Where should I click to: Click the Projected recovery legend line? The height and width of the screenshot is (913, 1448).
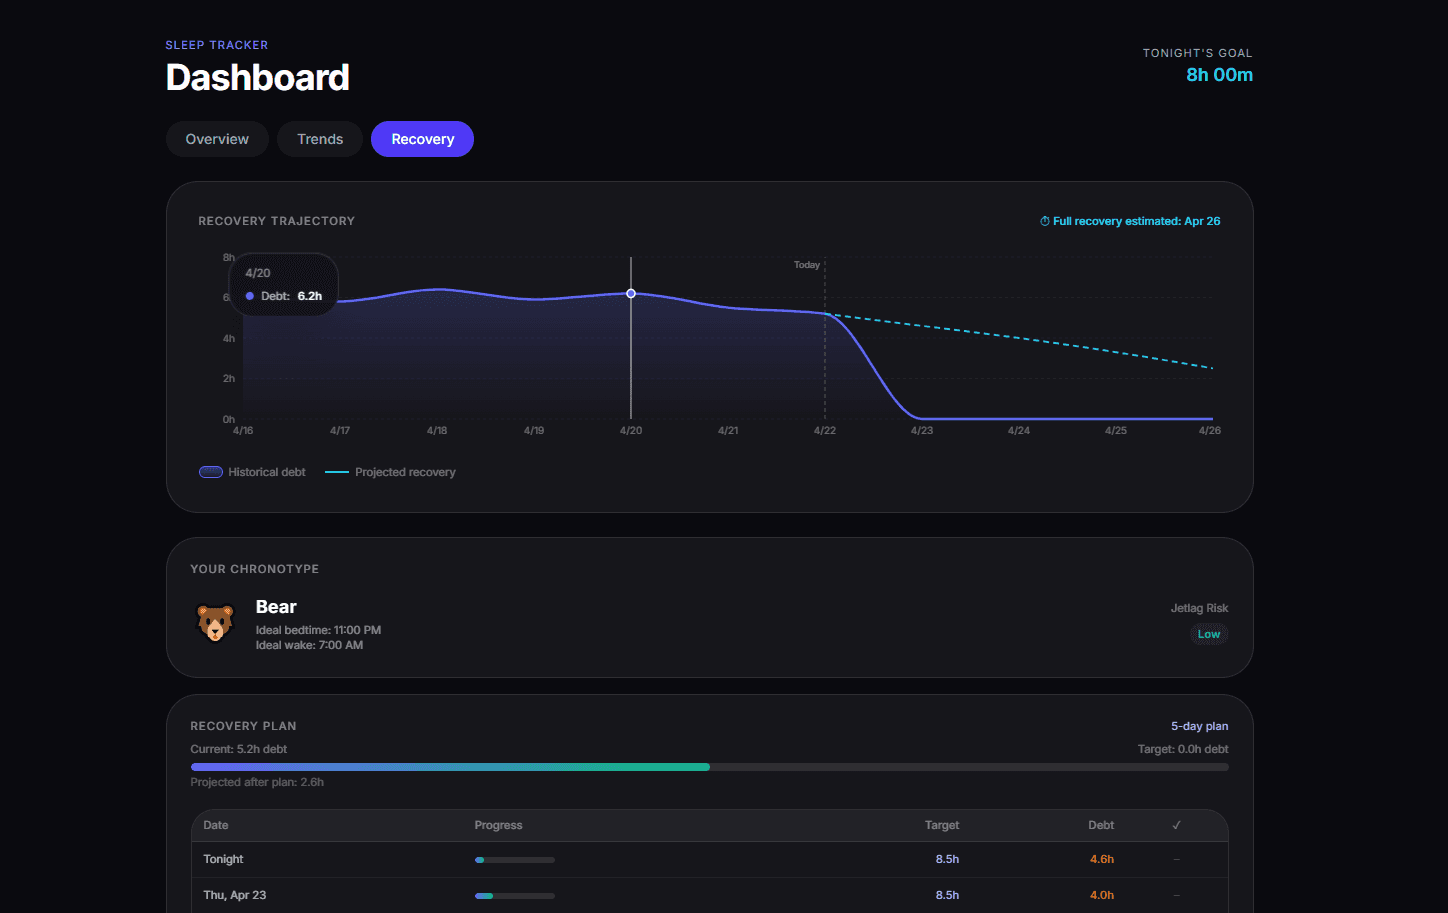coord(337,472)
